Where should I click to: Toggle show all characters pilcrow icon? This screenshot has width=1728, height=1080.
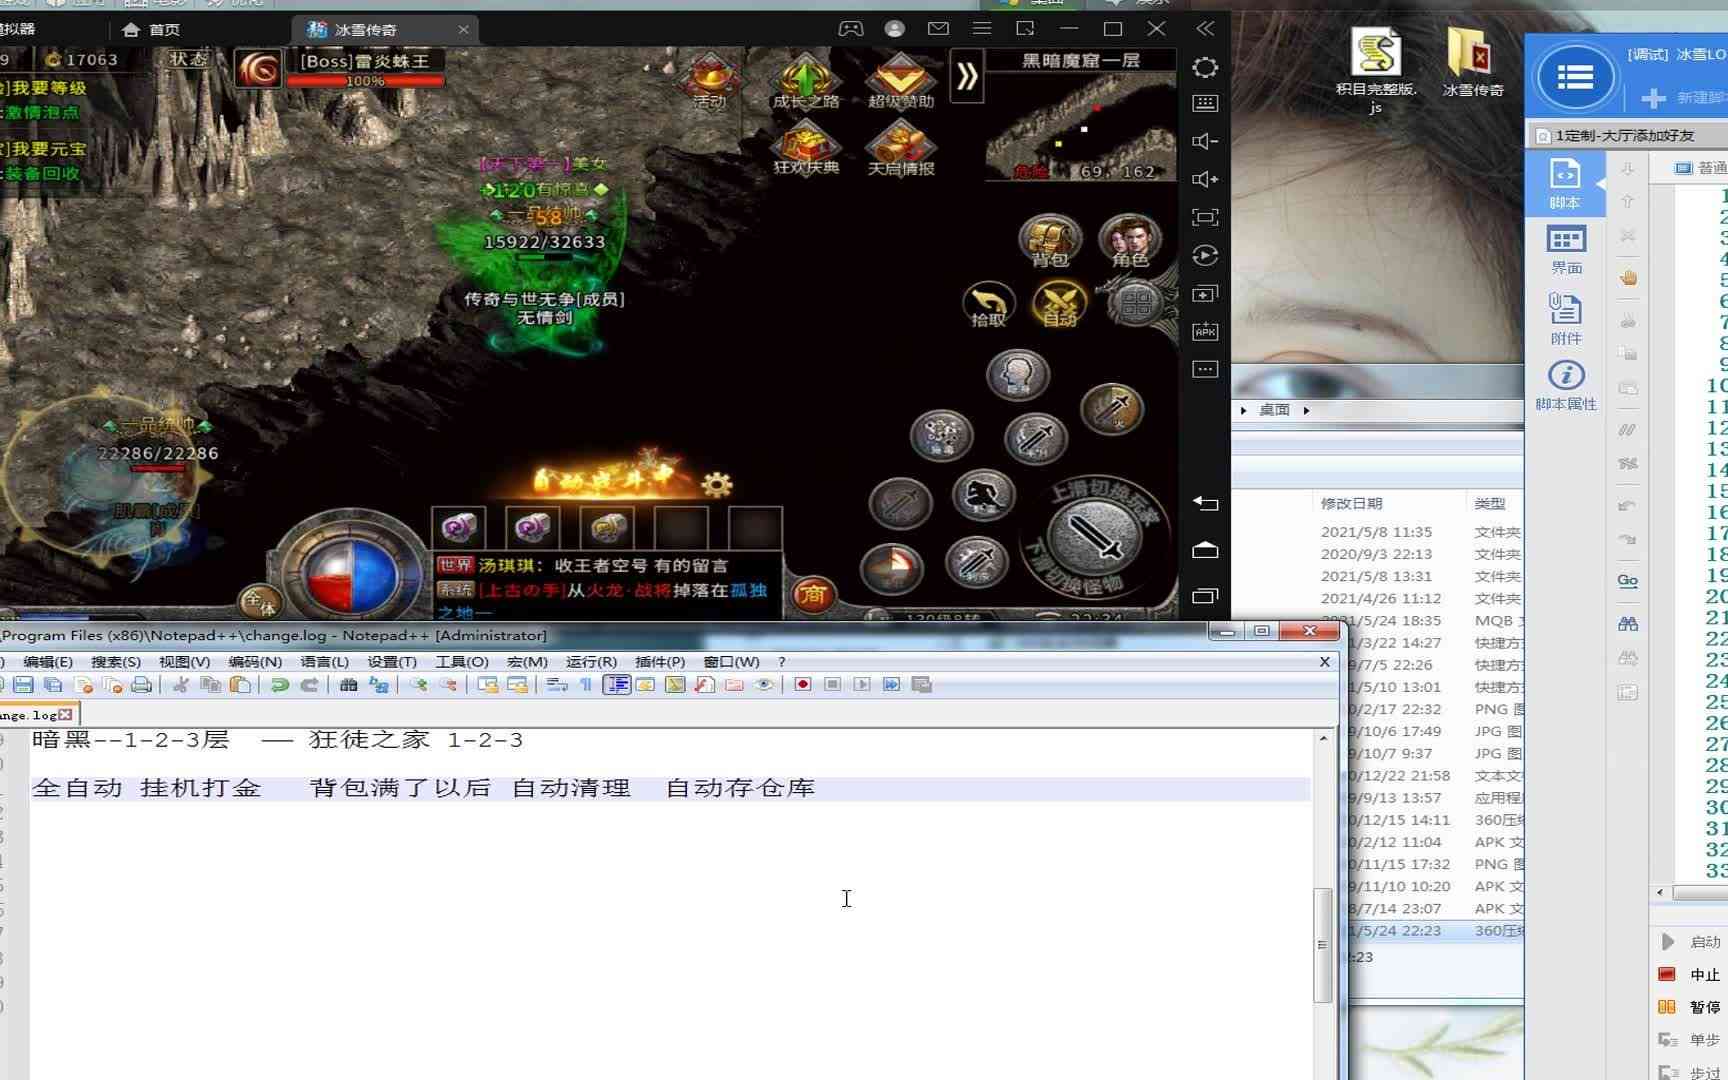[586, 685]
